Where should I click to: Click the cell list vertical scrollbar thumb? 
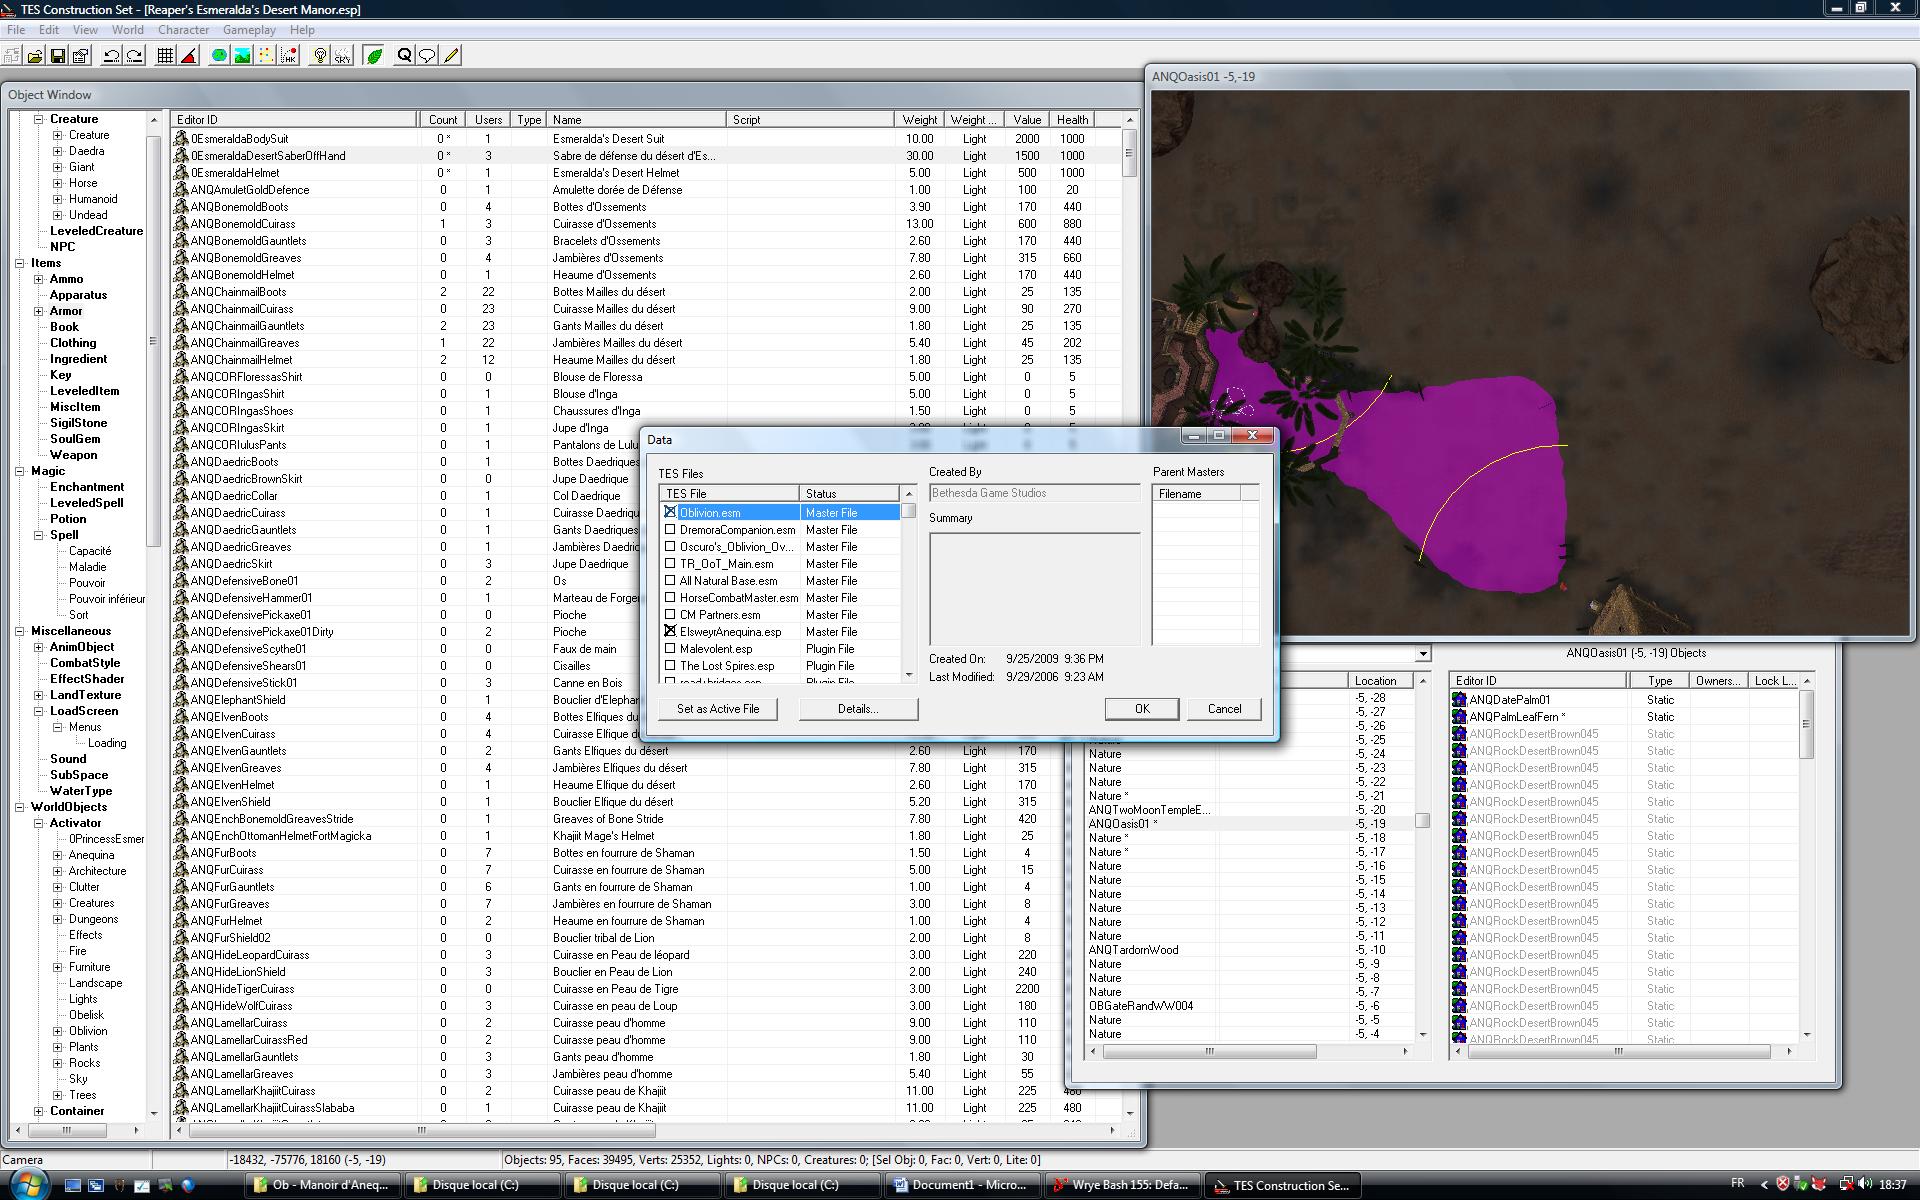coord(1422,821)
